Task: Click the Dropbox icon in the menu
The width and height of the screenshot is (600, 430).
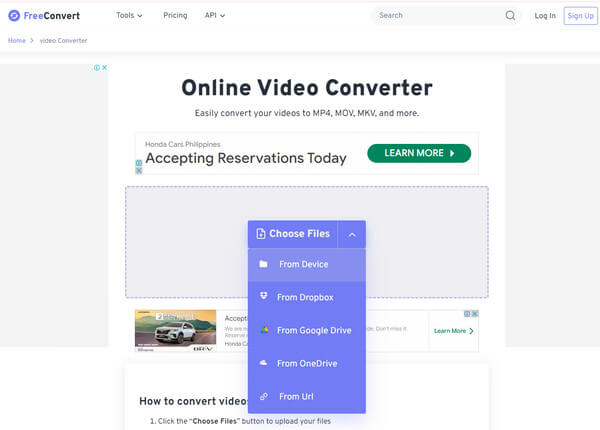Action: coord(264,296)
